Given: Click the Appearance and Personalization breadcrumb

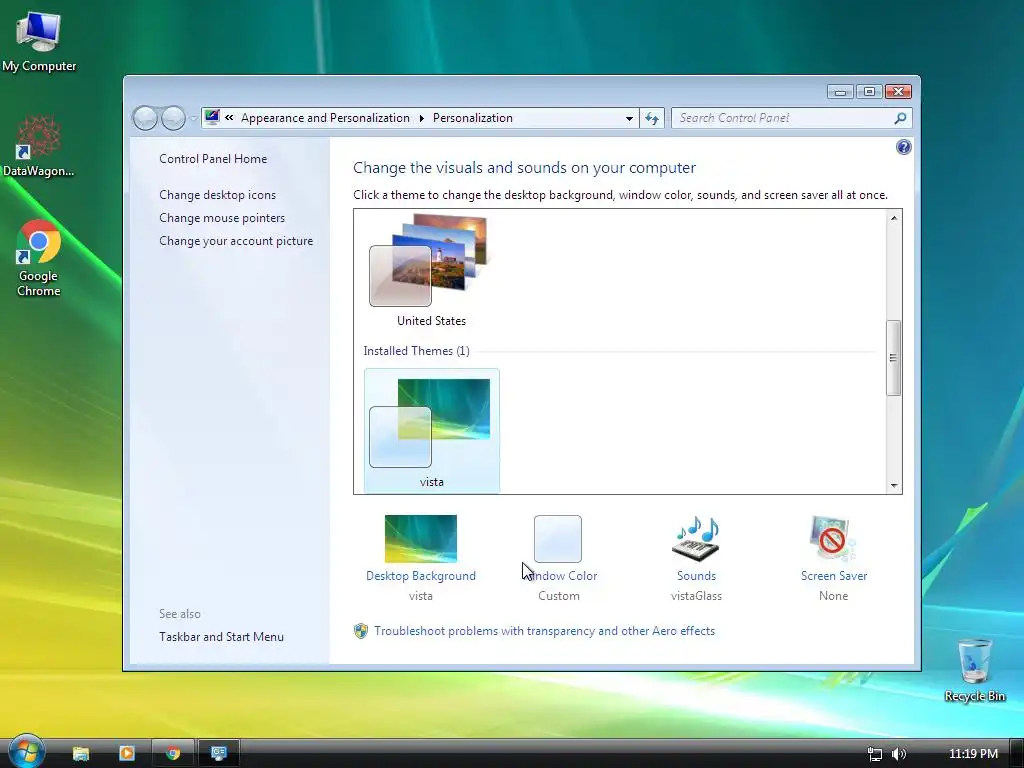Looking at the screenshot, I should click(x=325, y=118).
